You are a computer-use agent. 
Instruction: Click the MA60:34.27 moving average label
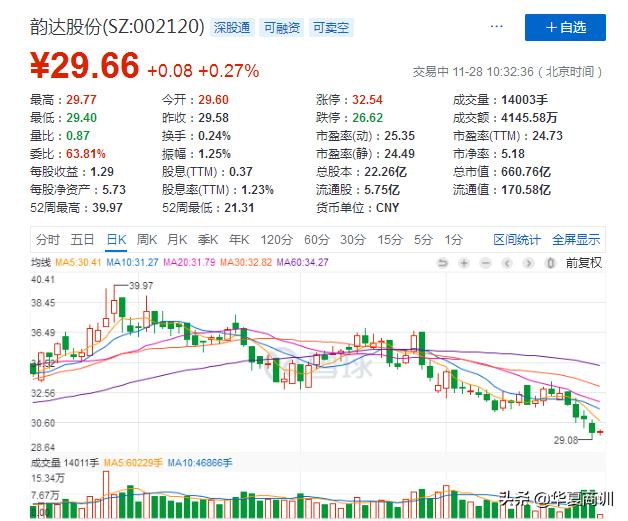[302, 262]
